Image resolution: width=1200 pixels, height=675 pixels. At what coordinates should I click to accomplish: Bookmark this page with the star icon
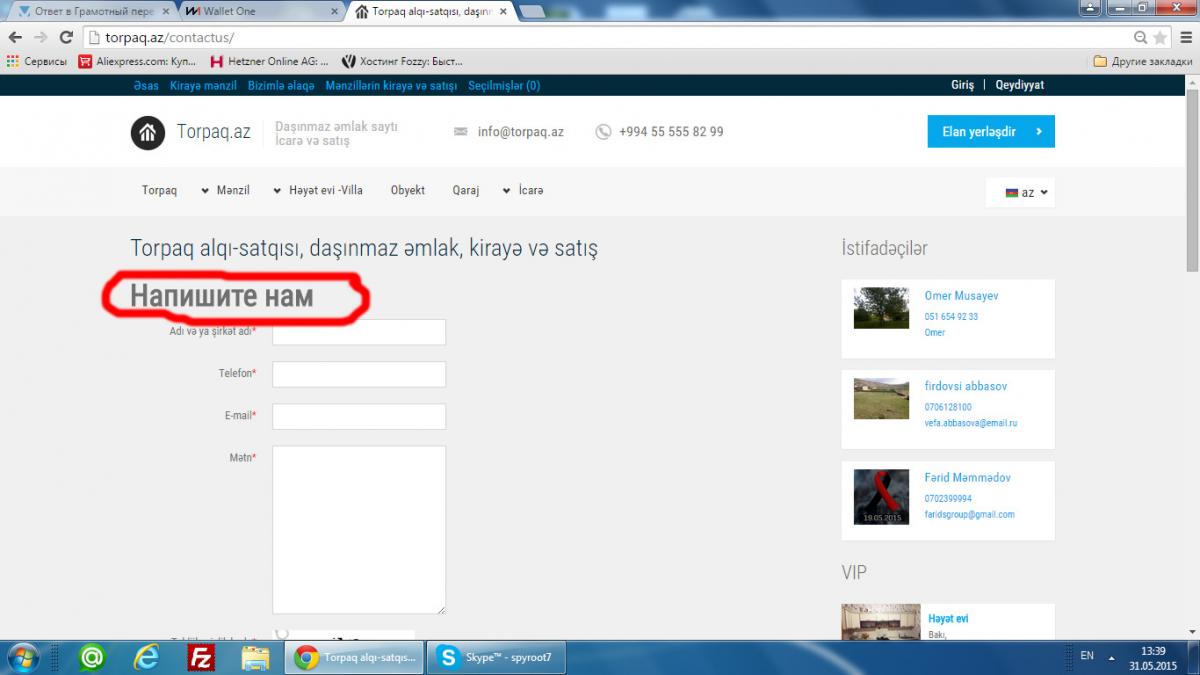tap(1160, 37)
